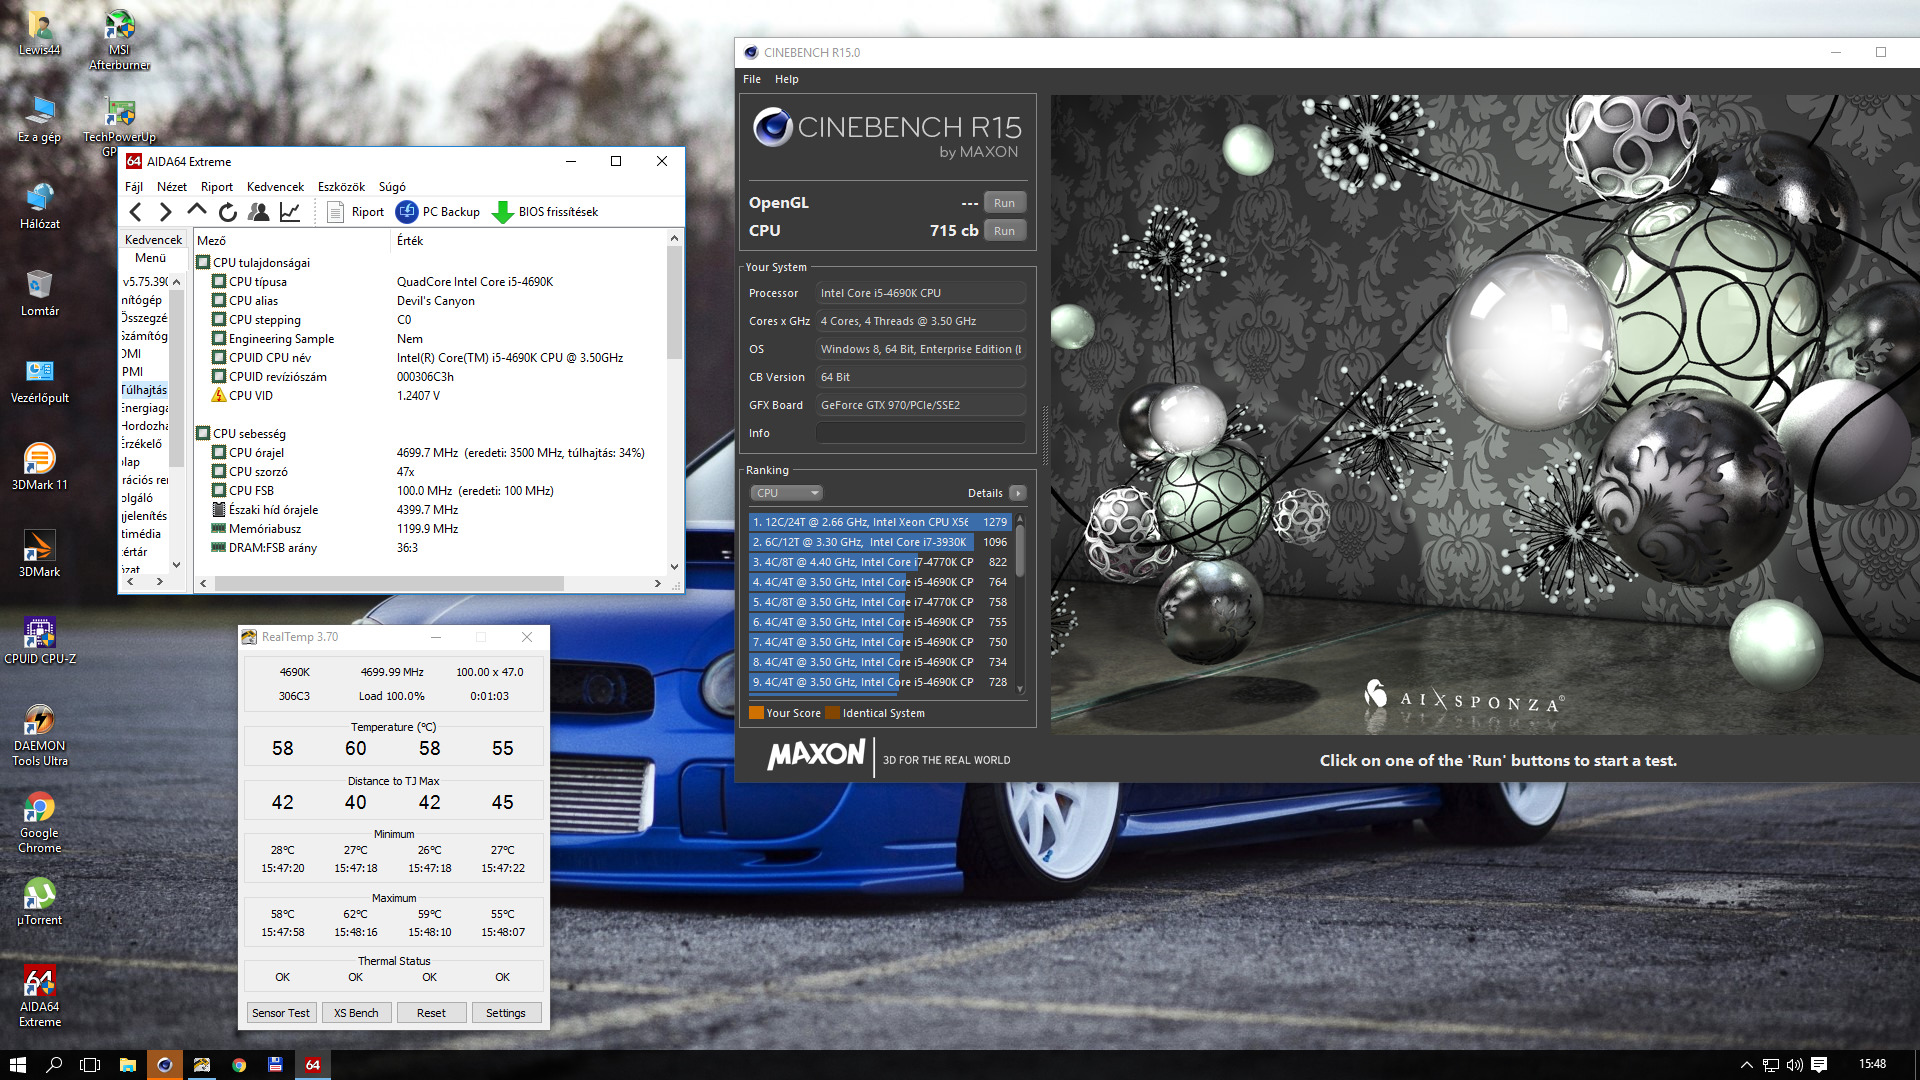Open the Nézet menu
This screenshot has width=1920, height=1080.
pos(172,187)
